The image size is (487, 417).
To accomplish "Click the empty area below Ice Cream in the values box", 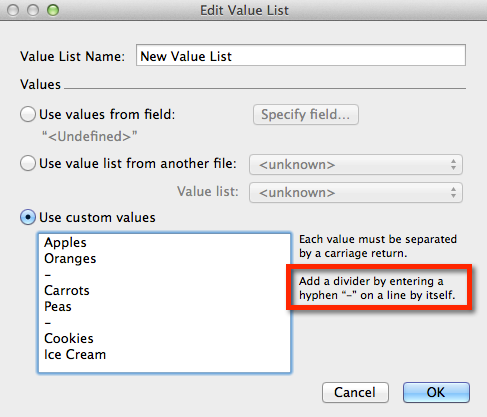I will click(164, 367).
